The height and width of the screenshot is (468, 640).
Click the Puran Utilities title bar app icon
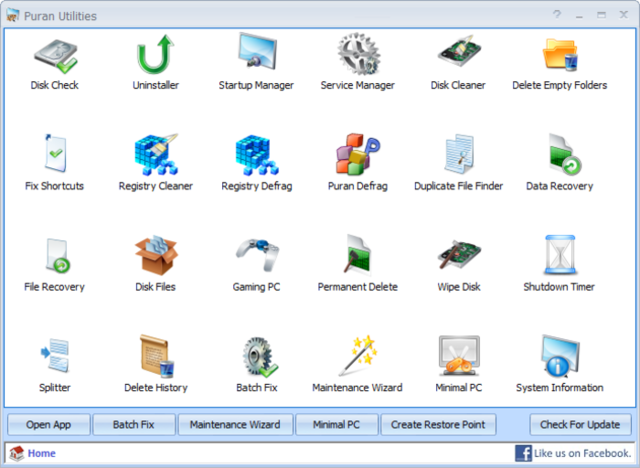coord(13,16)
